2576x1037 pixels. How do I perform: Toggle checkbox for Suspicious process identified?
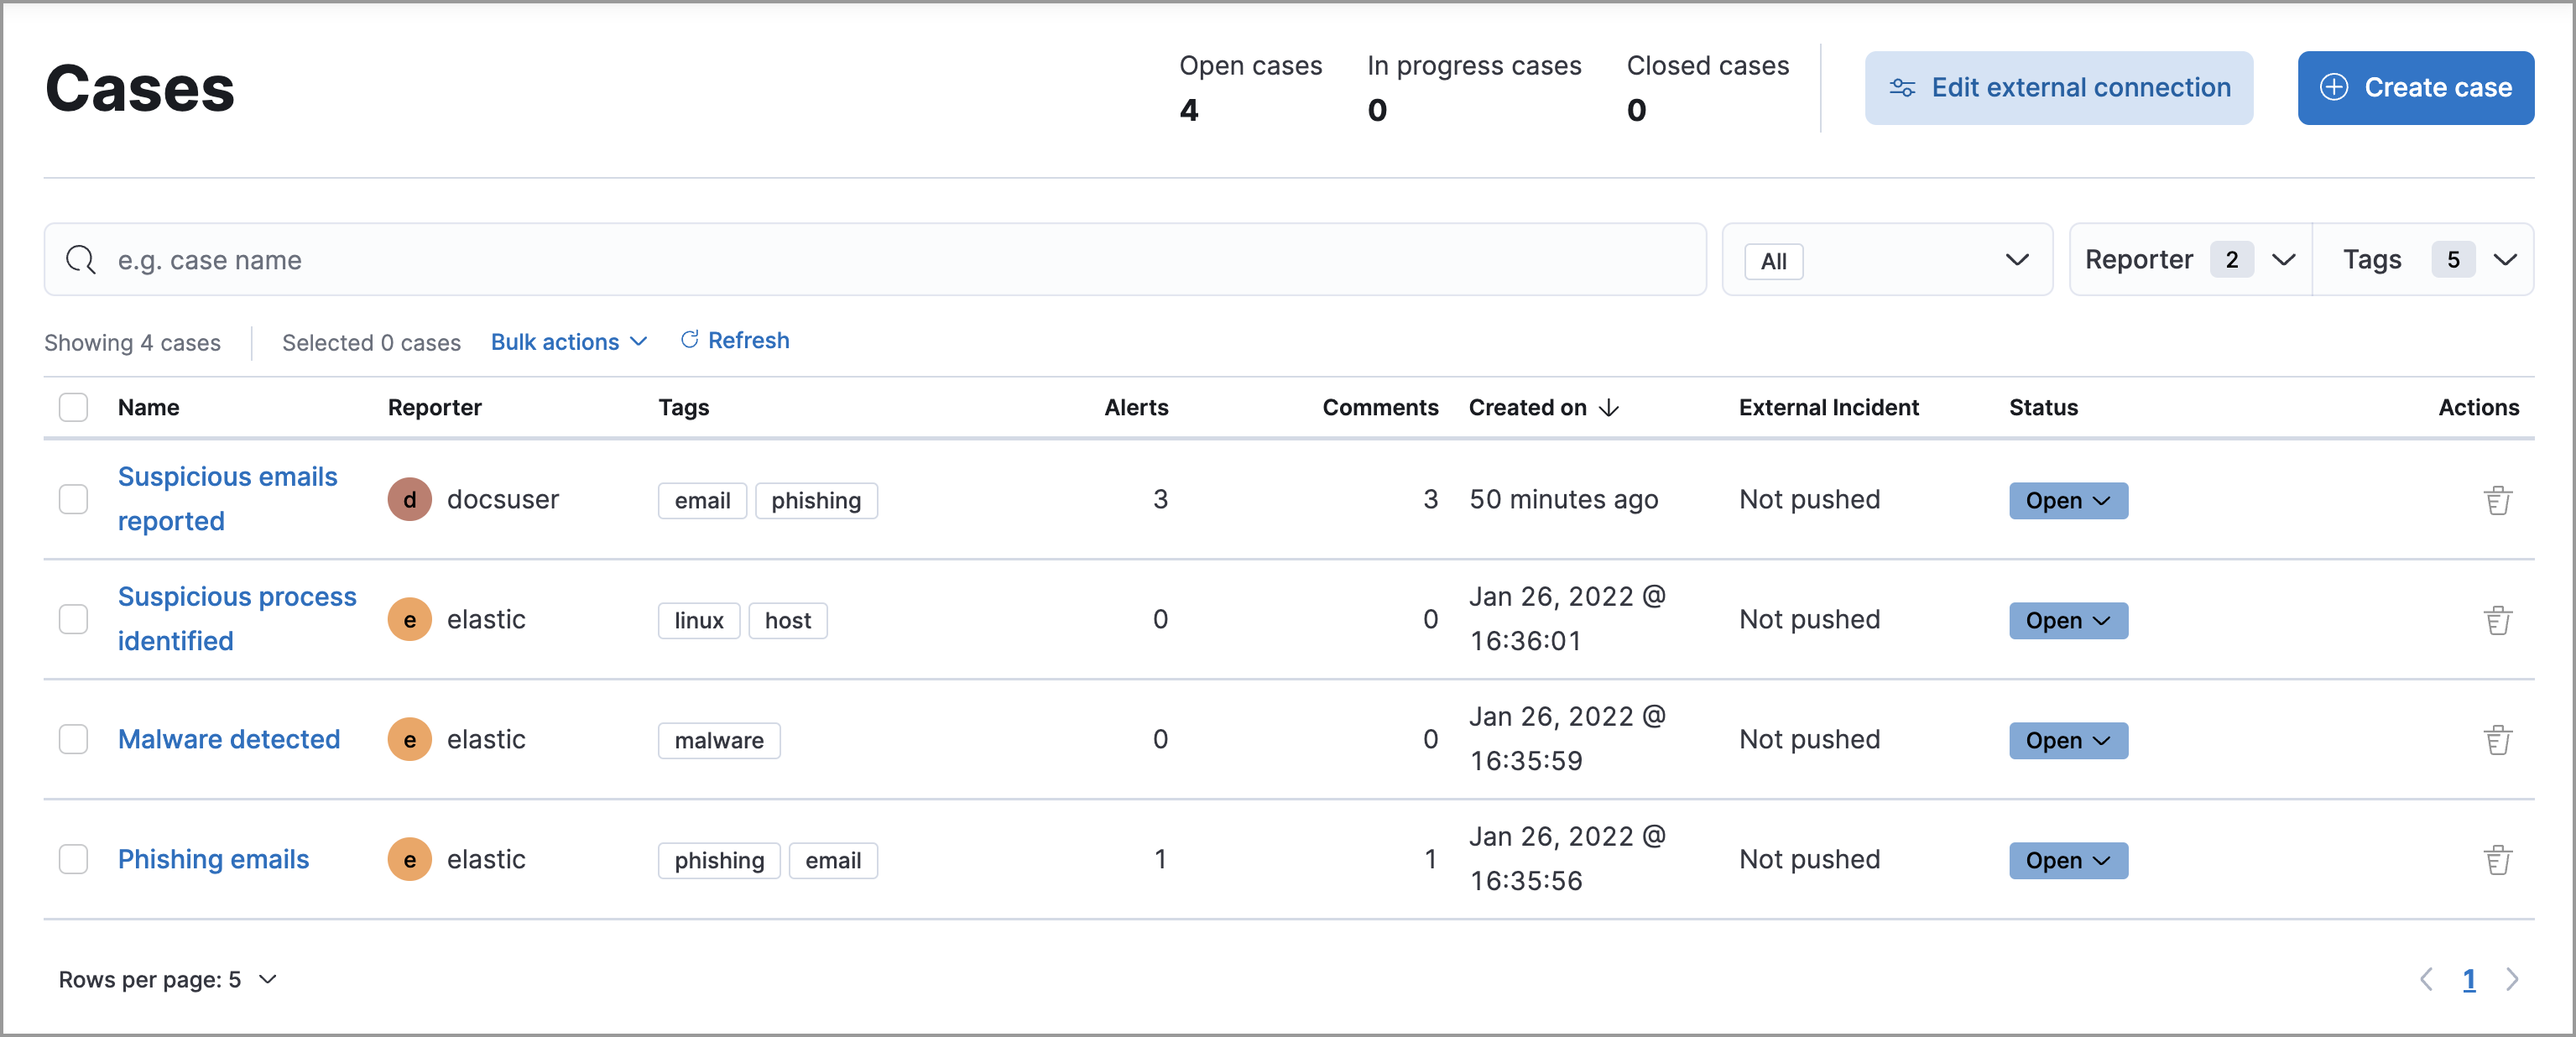(x=74, y=619)
